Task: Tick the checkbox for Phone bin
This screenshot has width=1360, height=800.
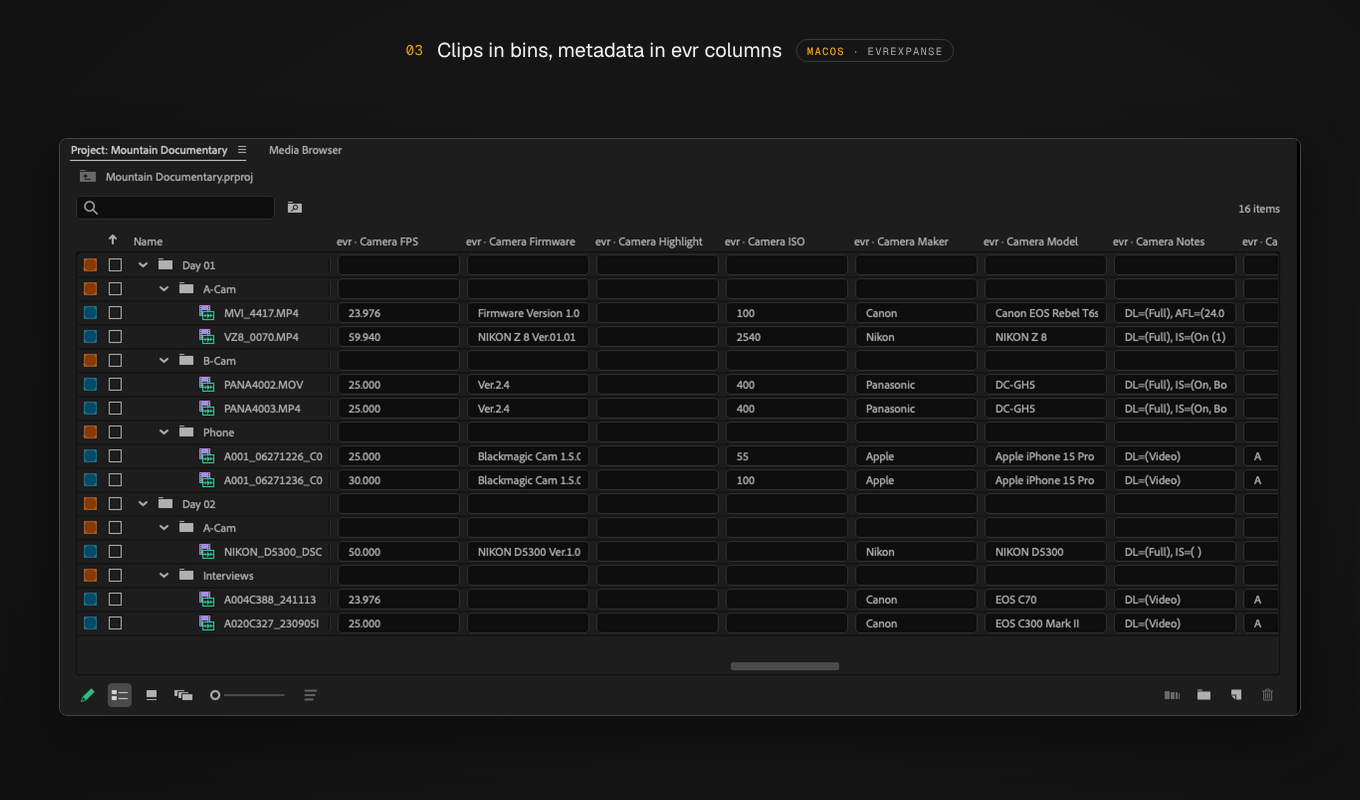Action: tap(115, 432)
